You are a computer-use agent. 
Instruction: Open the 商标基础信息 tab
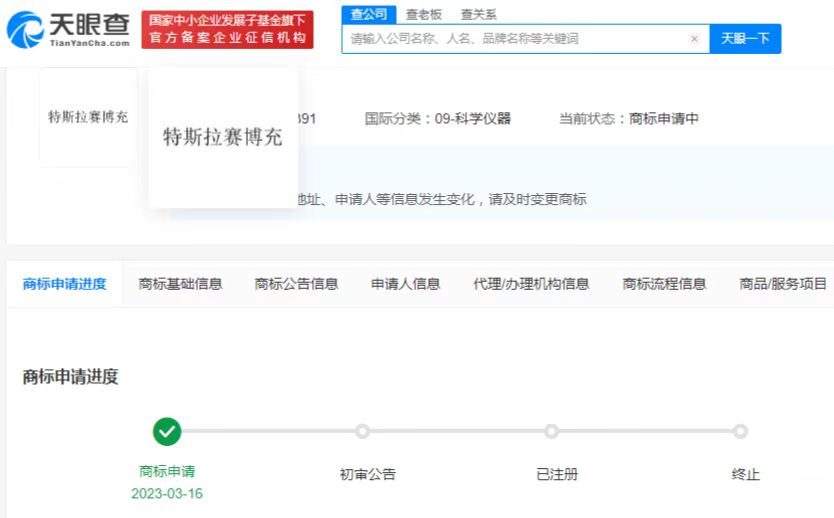point(180,284)
